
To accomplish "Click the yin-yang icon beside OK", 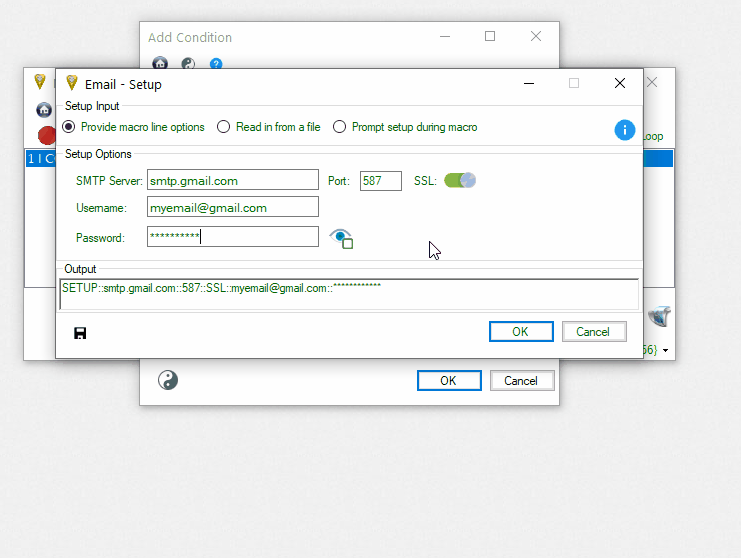I will tap(168, 380).
